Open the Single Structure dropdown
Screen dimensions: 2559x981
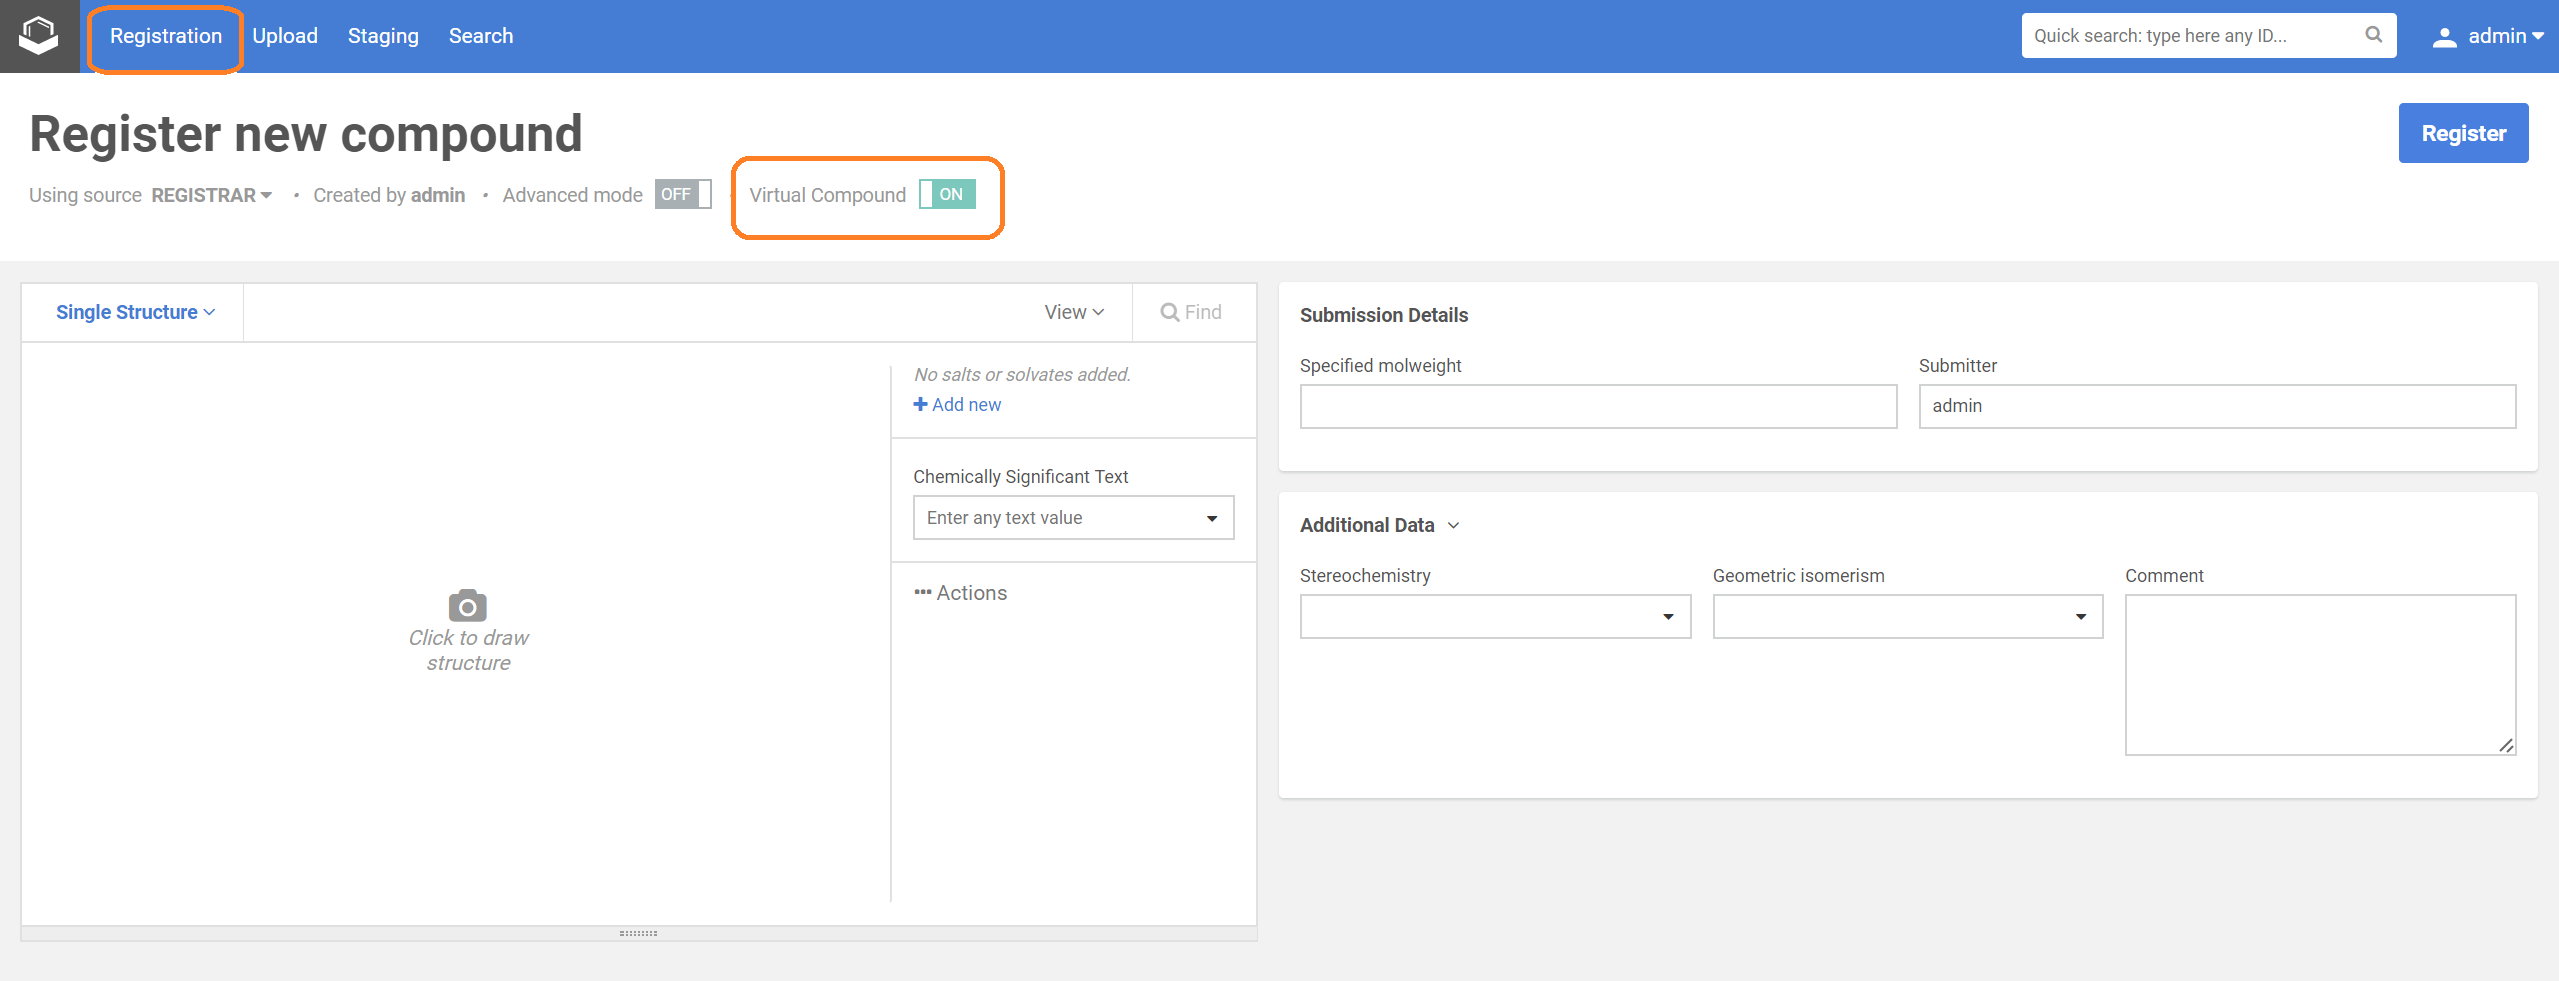coord(135,312)
